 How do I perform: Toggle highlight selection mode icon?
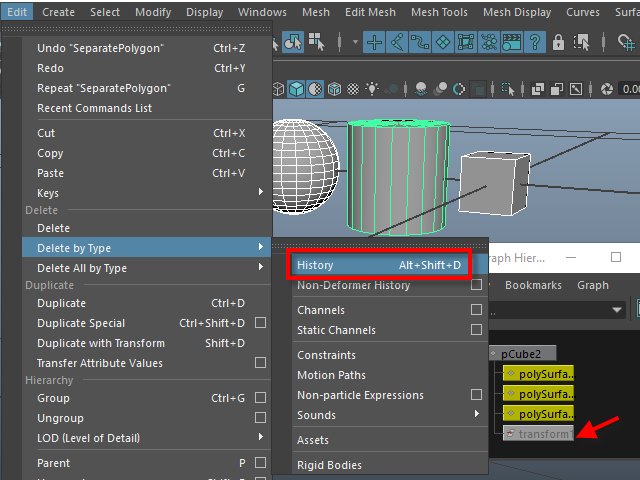[x=581, y=42]
